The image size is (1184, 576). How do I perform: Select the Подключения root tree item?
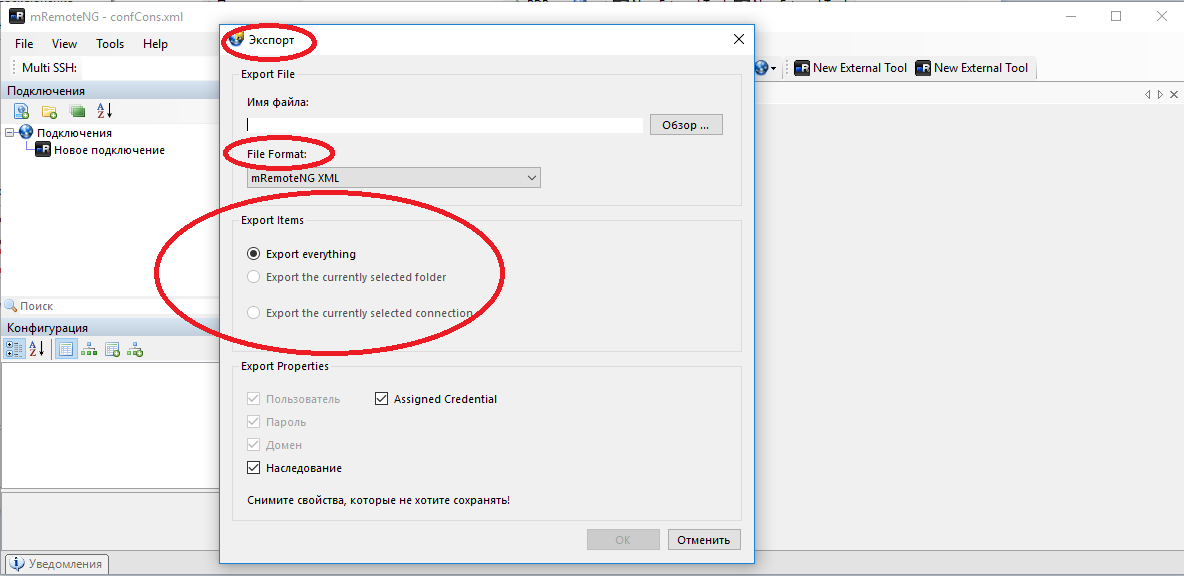tap(74, 133)
